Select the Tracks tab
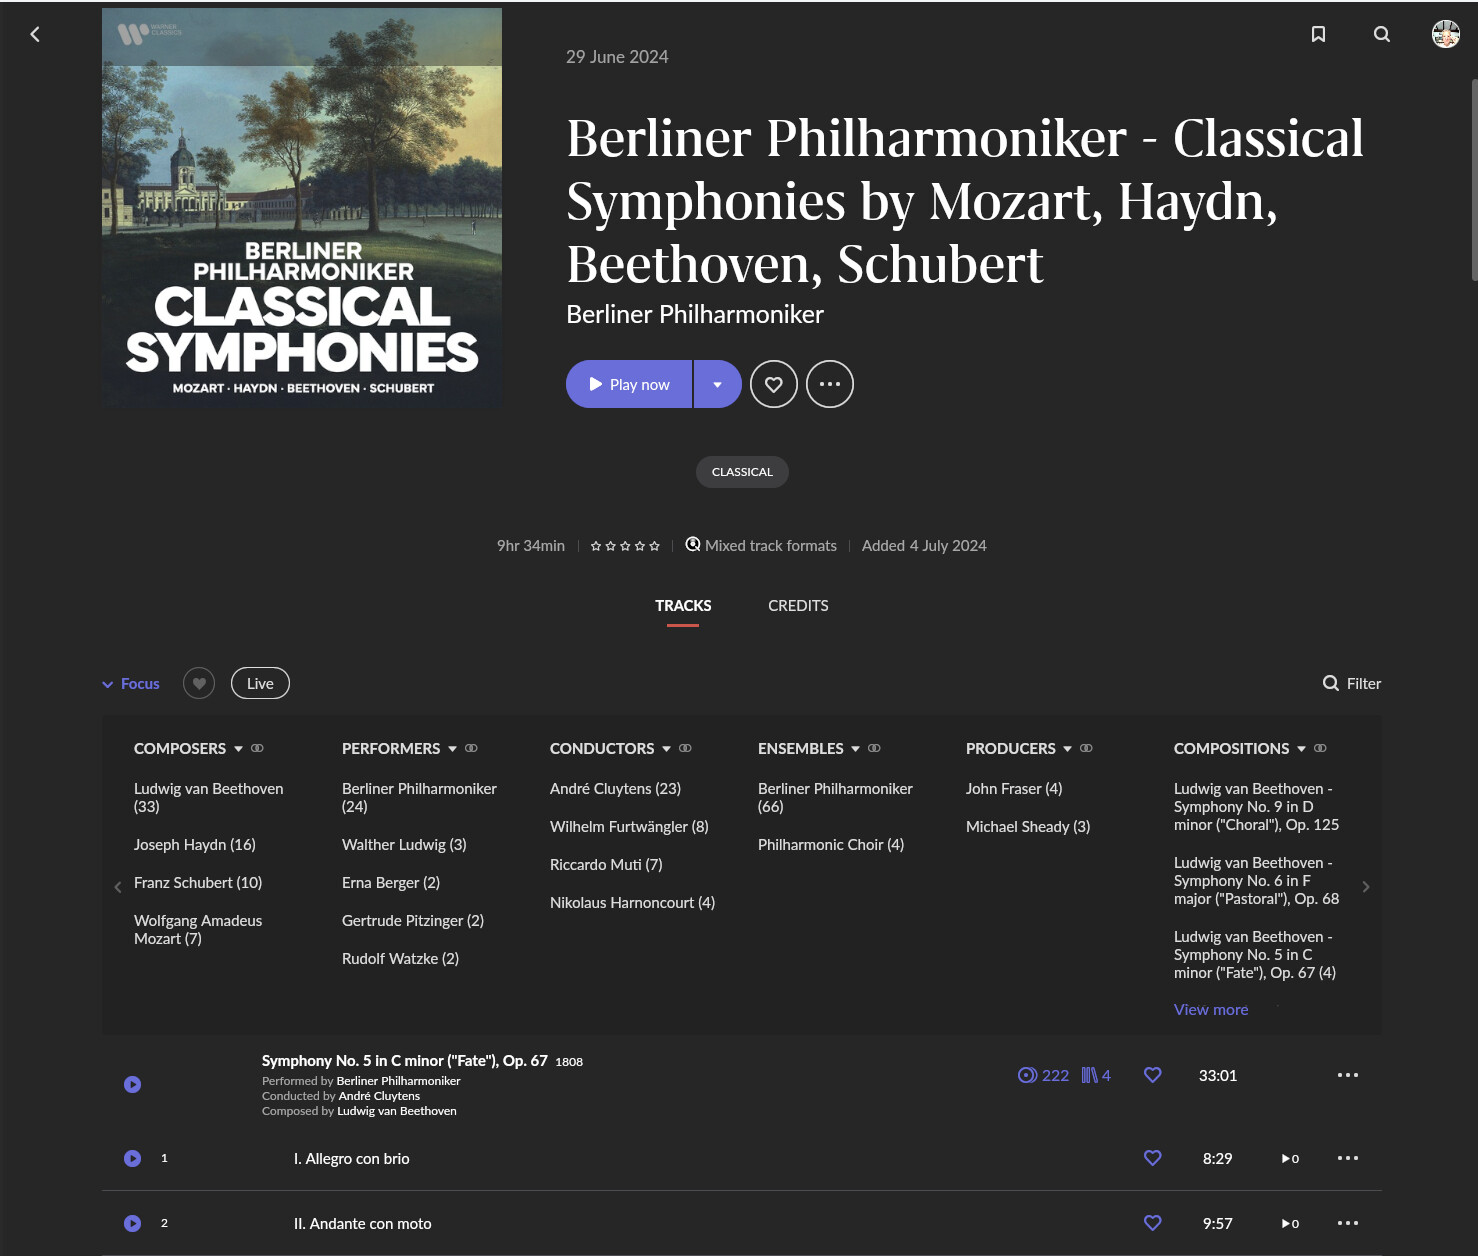Viewport: 1478px width, 1256px height. (683, 606)
